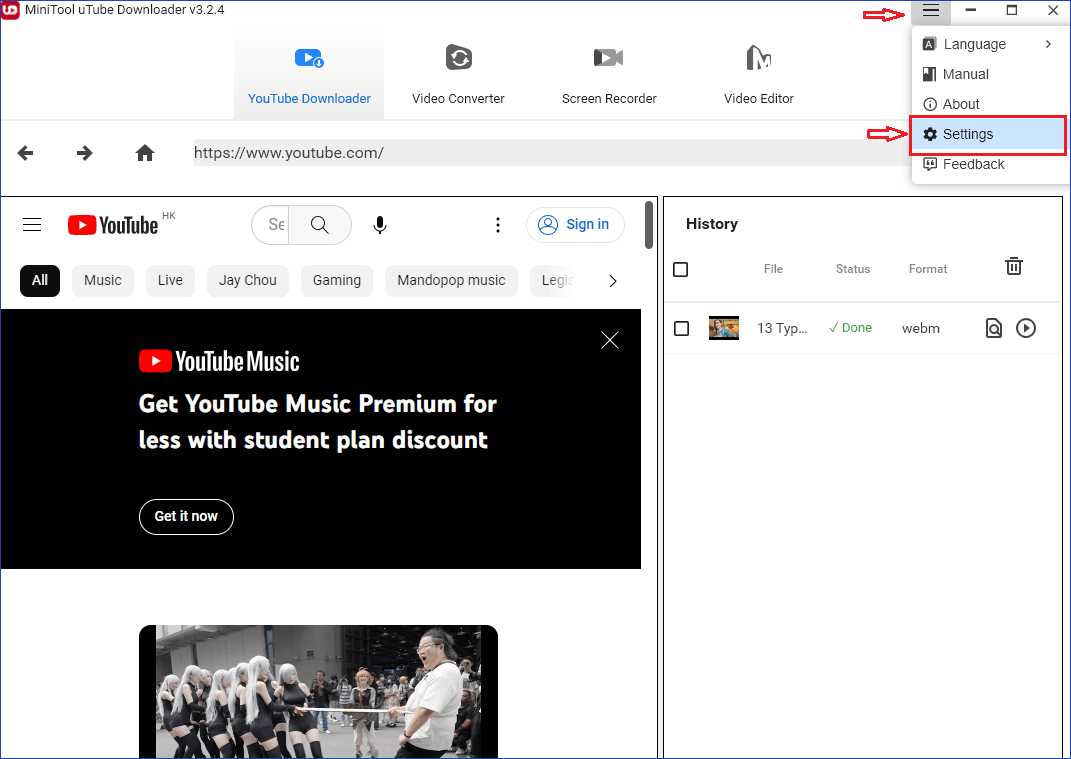Viewport: 1071px width, 759px height.
Task: Click the downloaded video's thumbnail in History
Action: (x=724, y=327)
